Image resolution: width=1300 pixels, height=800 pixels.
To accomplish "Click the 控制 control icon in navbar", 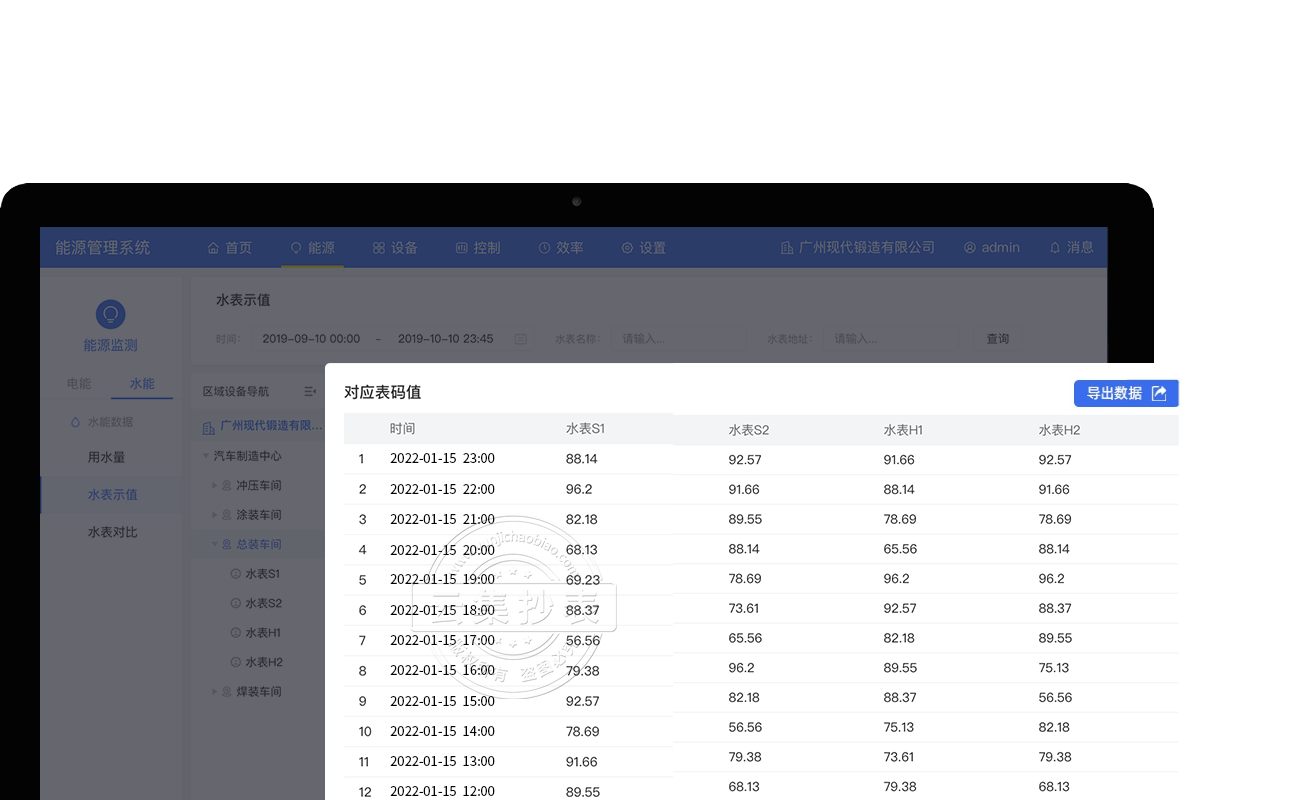I will tap(462, 248).
